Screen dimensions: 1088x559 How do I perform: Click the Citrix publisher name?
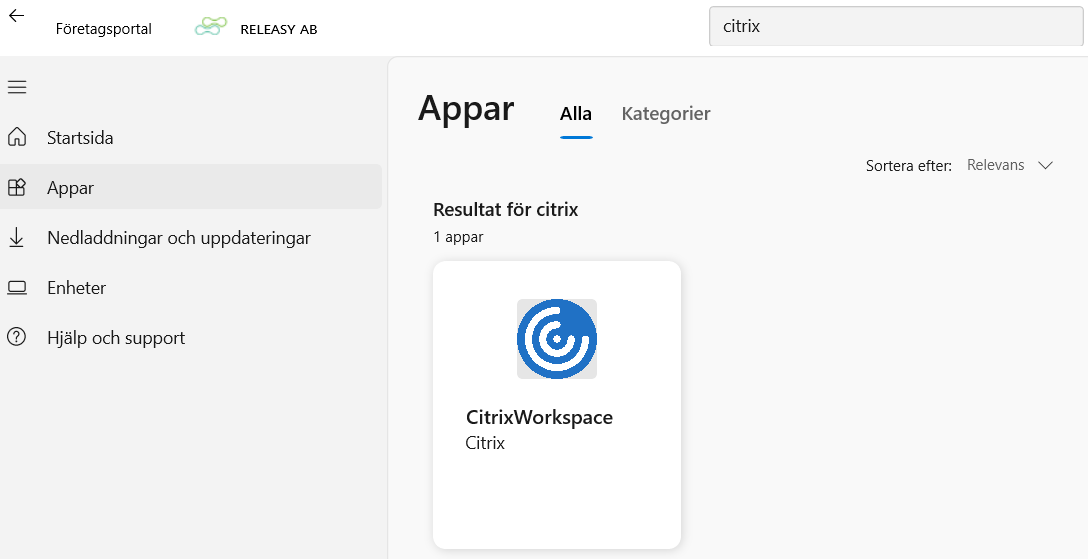(485, 442)
